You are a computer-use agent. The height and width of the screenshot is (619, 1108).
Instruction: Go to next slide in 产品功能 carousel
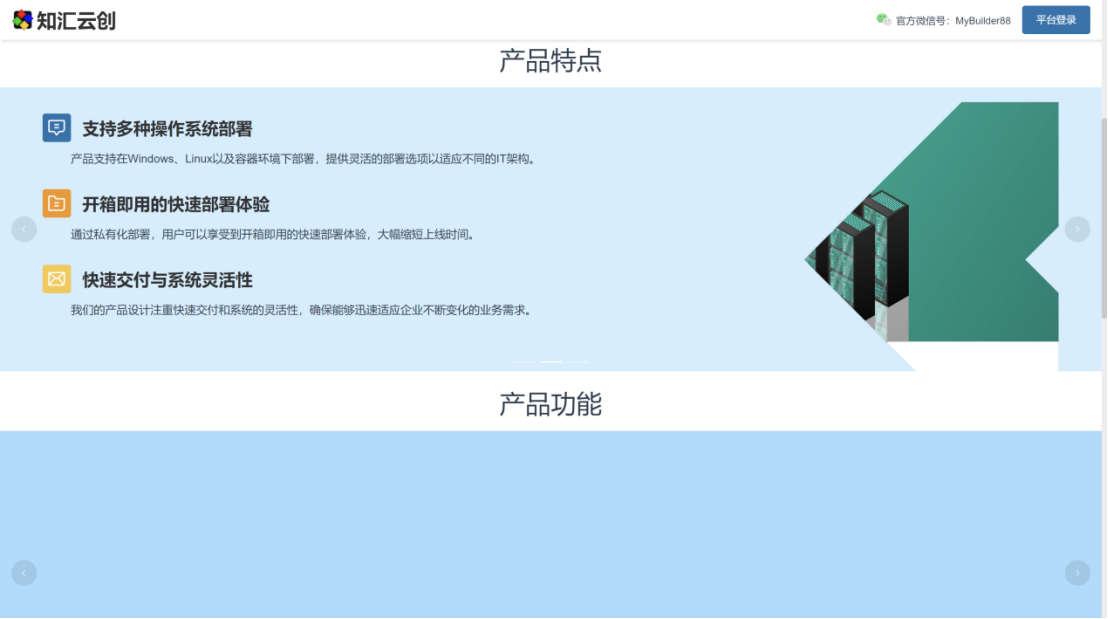click(1077, 572)
